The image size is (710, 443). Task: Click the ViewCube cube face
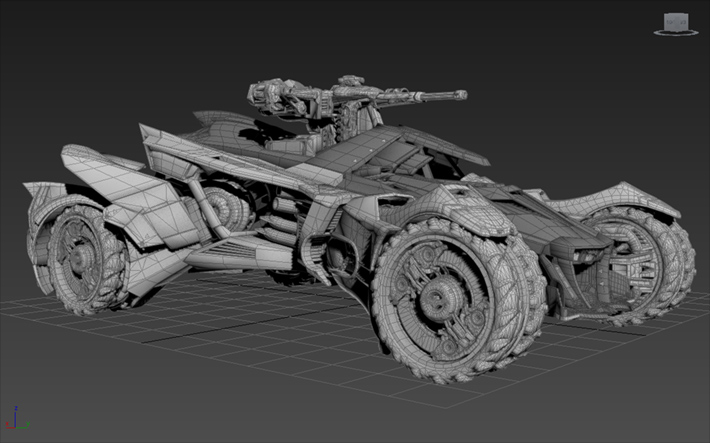pos(676,22)
